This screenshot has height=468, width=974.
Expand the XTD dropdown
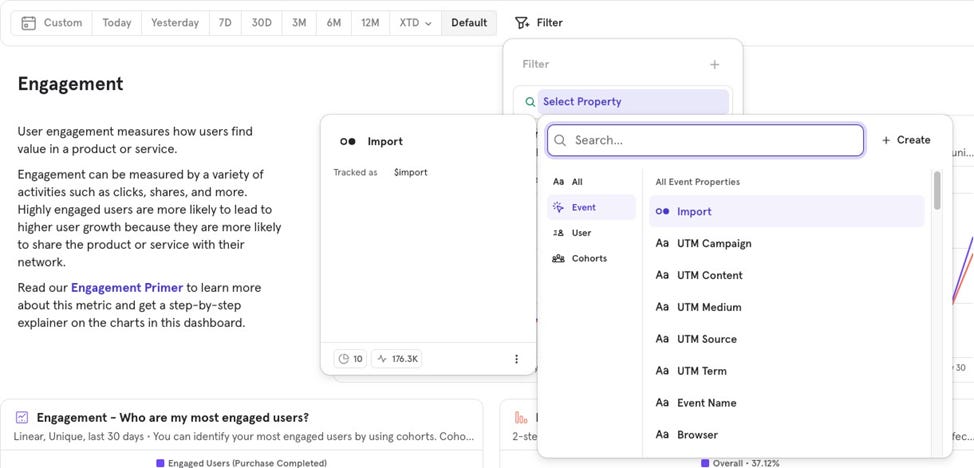(416, 23)
